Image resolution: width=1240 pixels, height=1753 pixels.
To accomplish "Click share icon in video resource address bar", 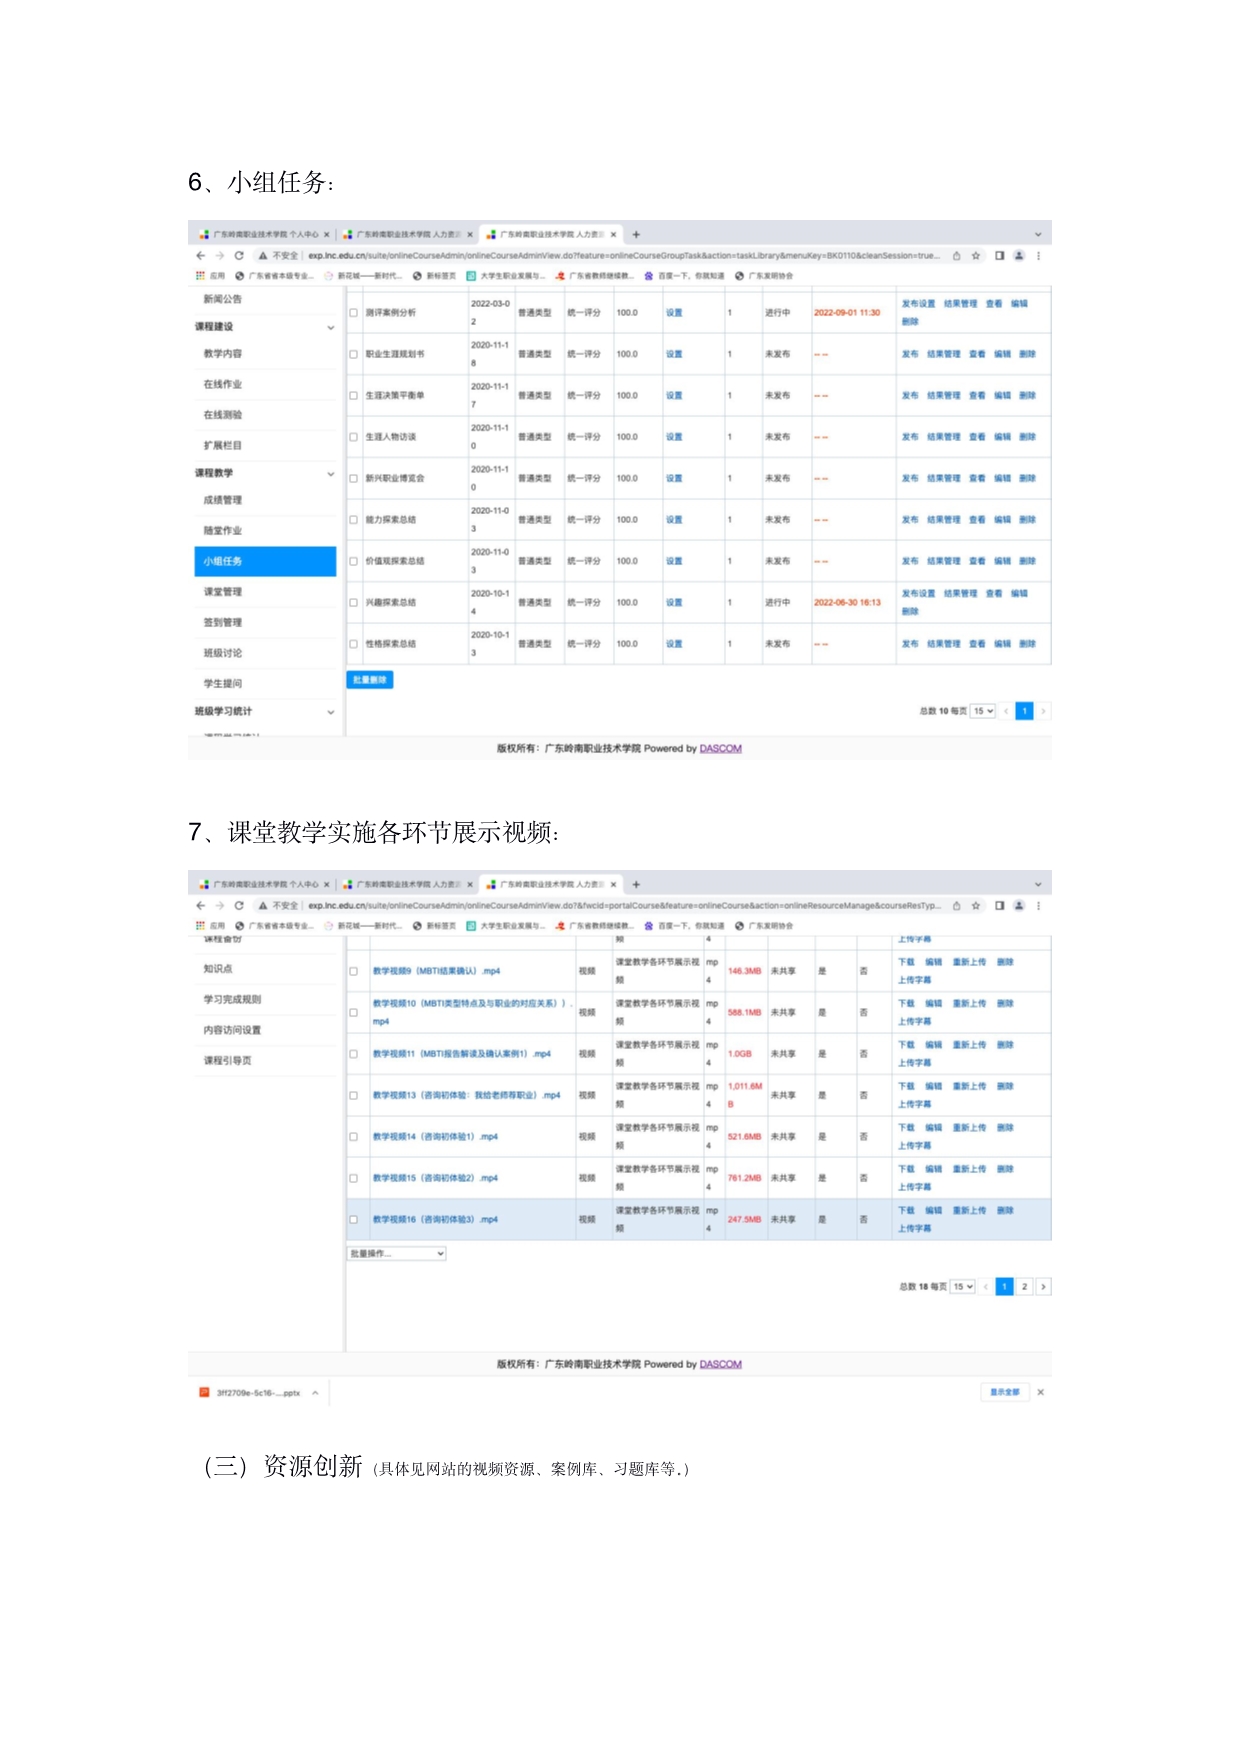I will point(957,906).
